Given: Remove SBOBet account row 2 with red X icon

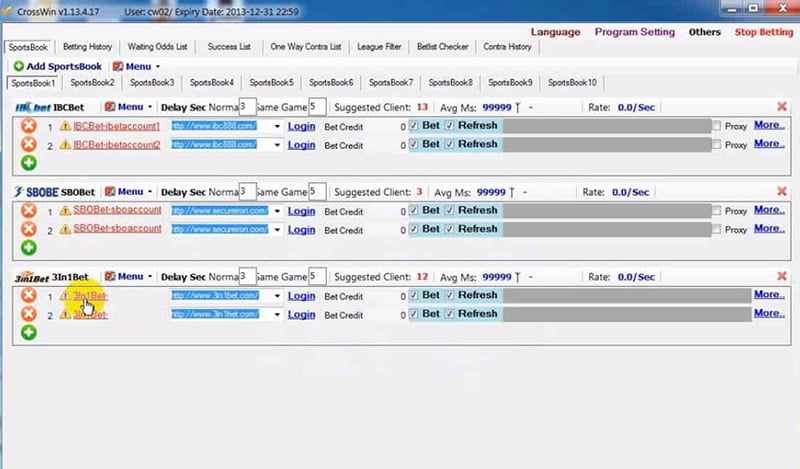Looking at the screenshot, I should click(x=29, y=229).
